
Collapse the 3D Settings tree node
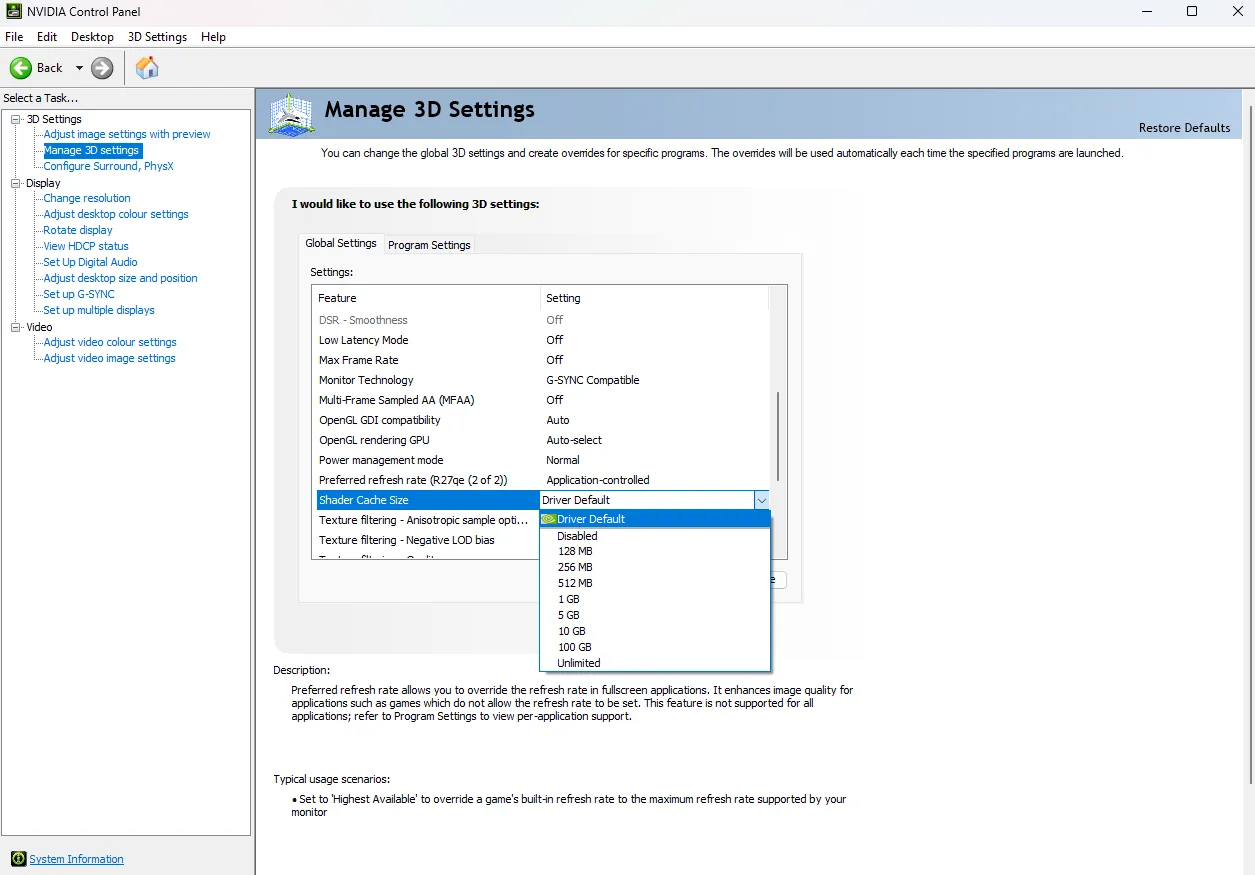click(16, 119)
